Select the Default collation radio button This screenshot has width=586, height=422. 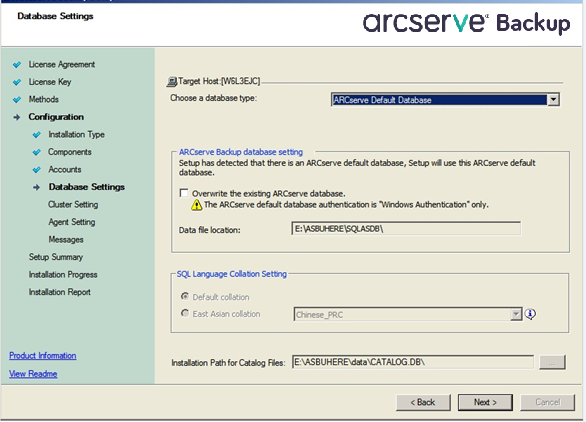click(x=185, y=296)
